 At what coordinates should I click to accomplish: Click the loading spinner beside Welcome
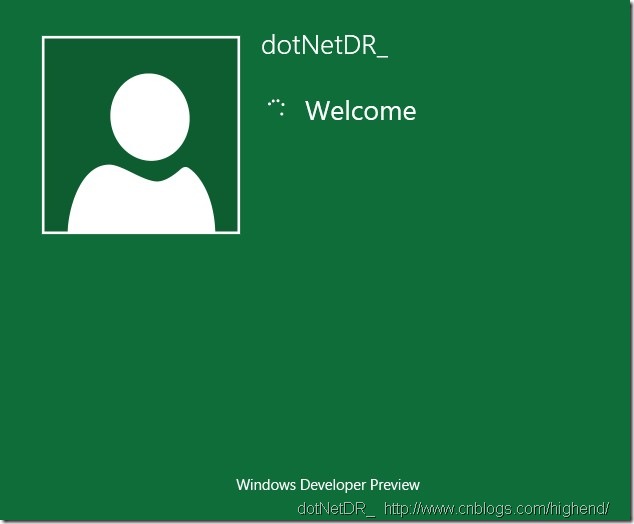[277, 108]
